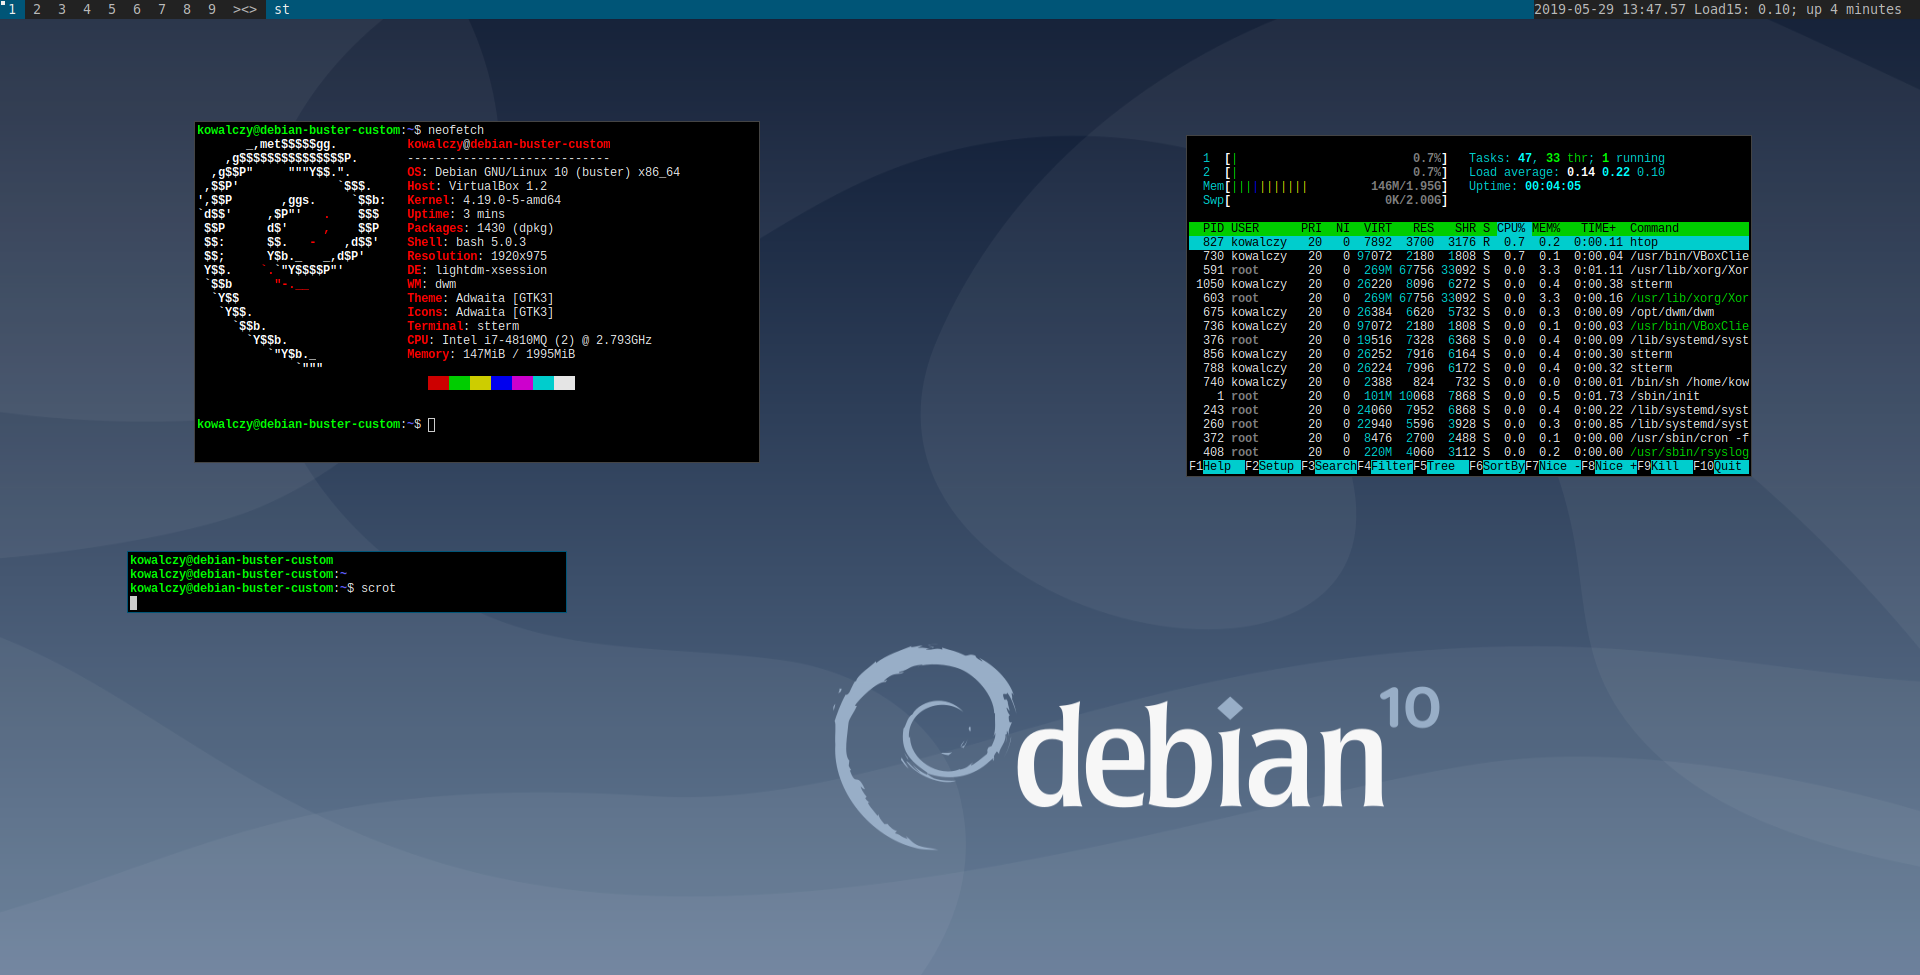Sort htop by the USER column header
This screenshot has height=975, width=1920.
coord(1245,229)
